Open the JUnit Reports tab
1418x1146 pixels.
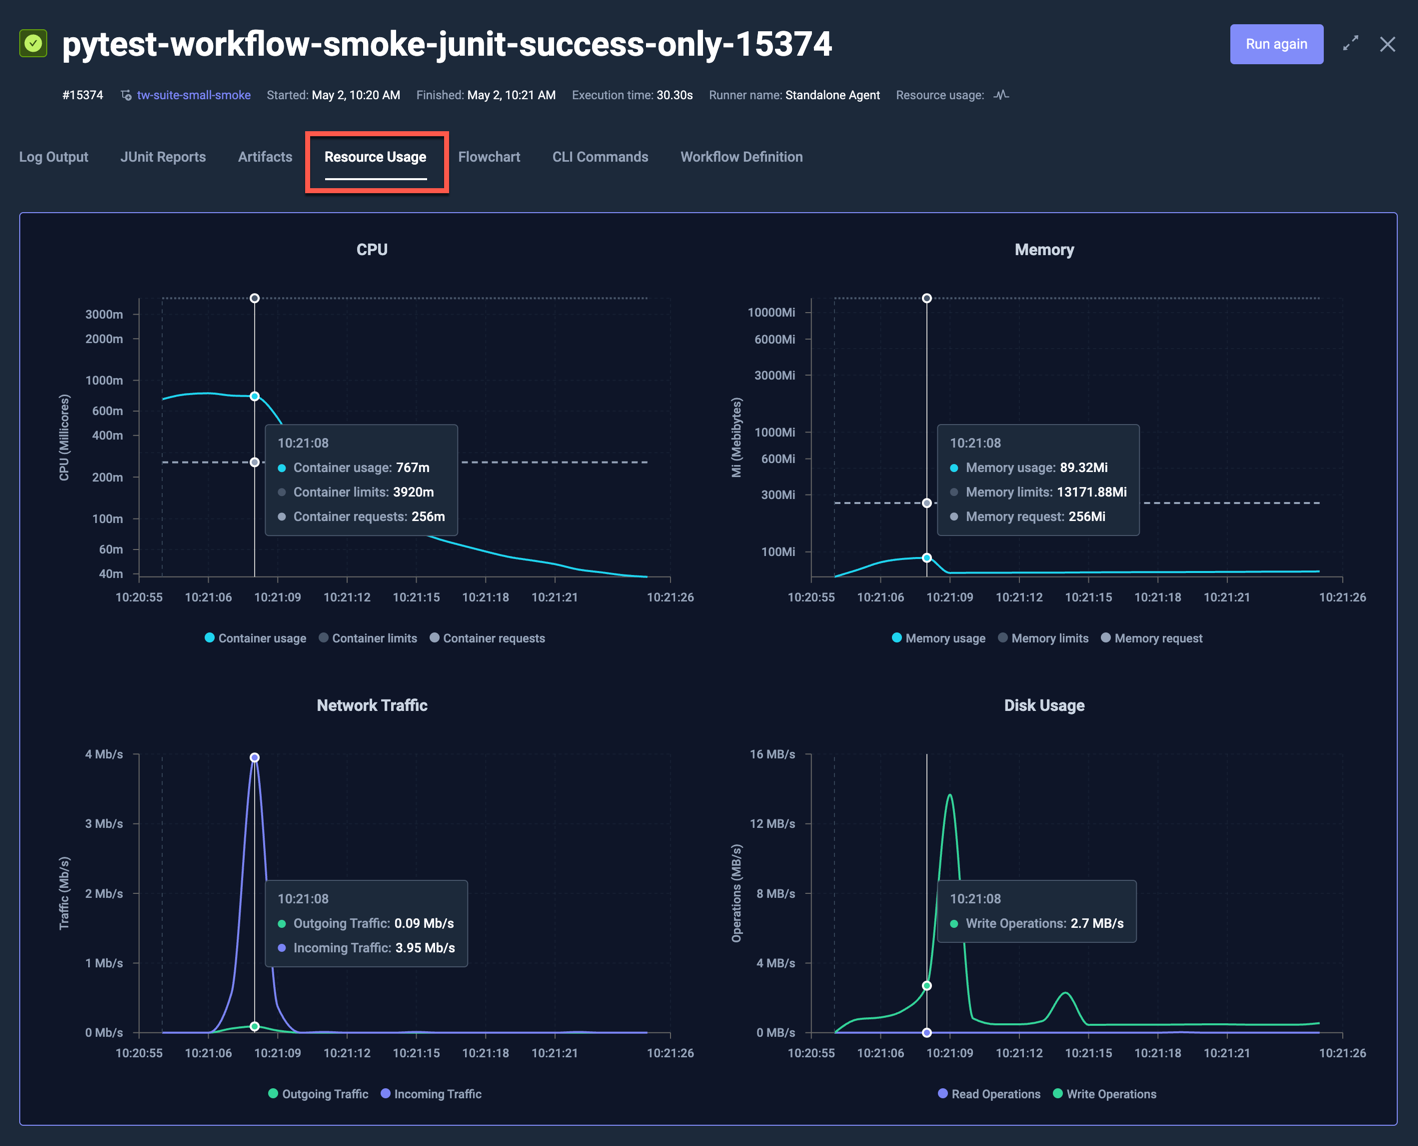[163, 157]
